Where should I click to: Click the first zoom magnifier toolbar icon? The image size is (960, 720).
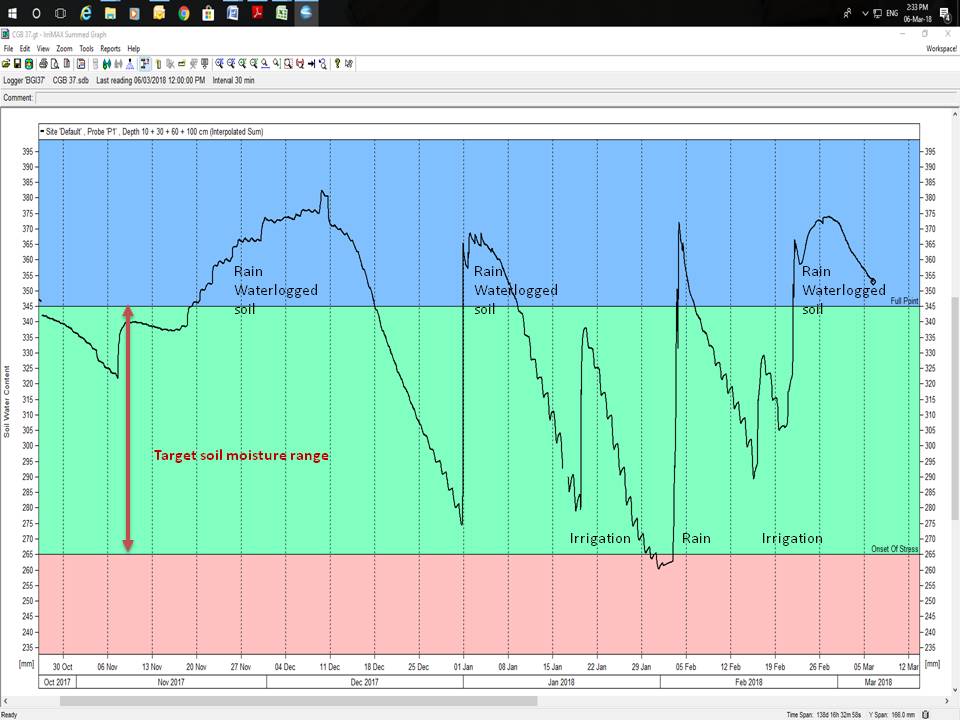click(x=219, y=63)
